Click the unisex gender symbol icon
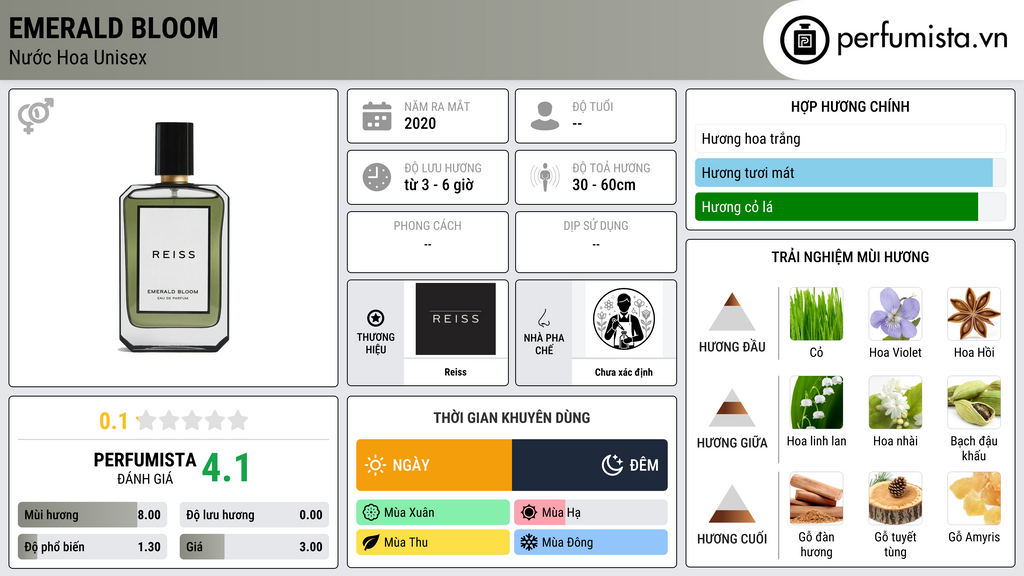 click(x=36, y=116)
